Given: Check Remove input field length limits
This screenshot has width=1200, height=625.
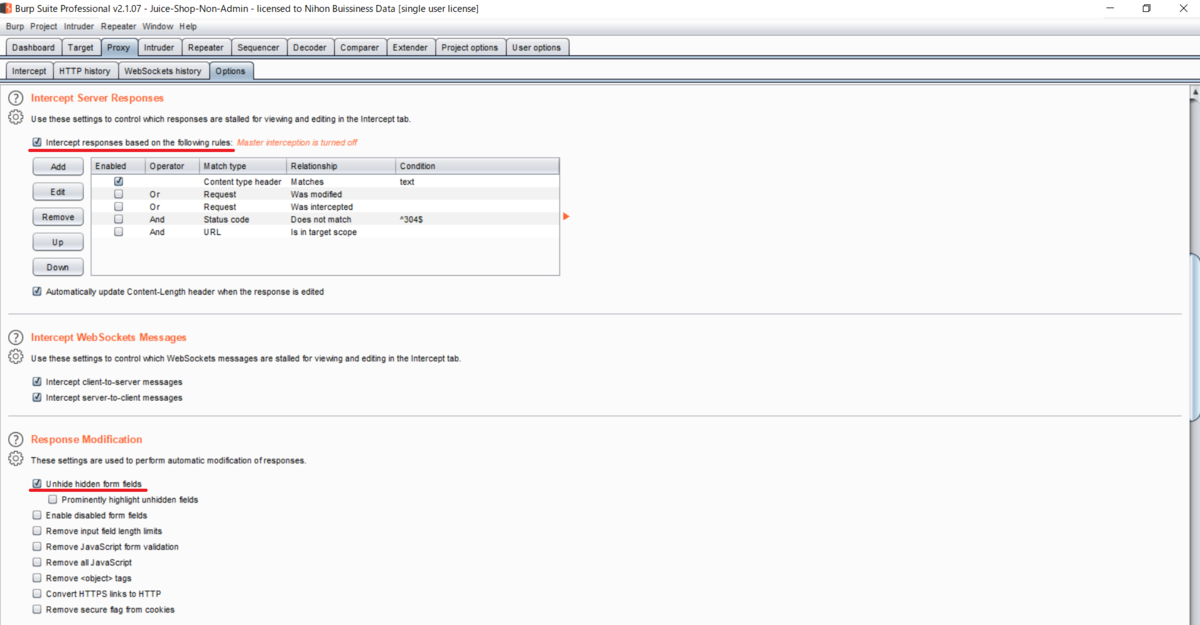Looking at the screenshot, I should (38, 531).
